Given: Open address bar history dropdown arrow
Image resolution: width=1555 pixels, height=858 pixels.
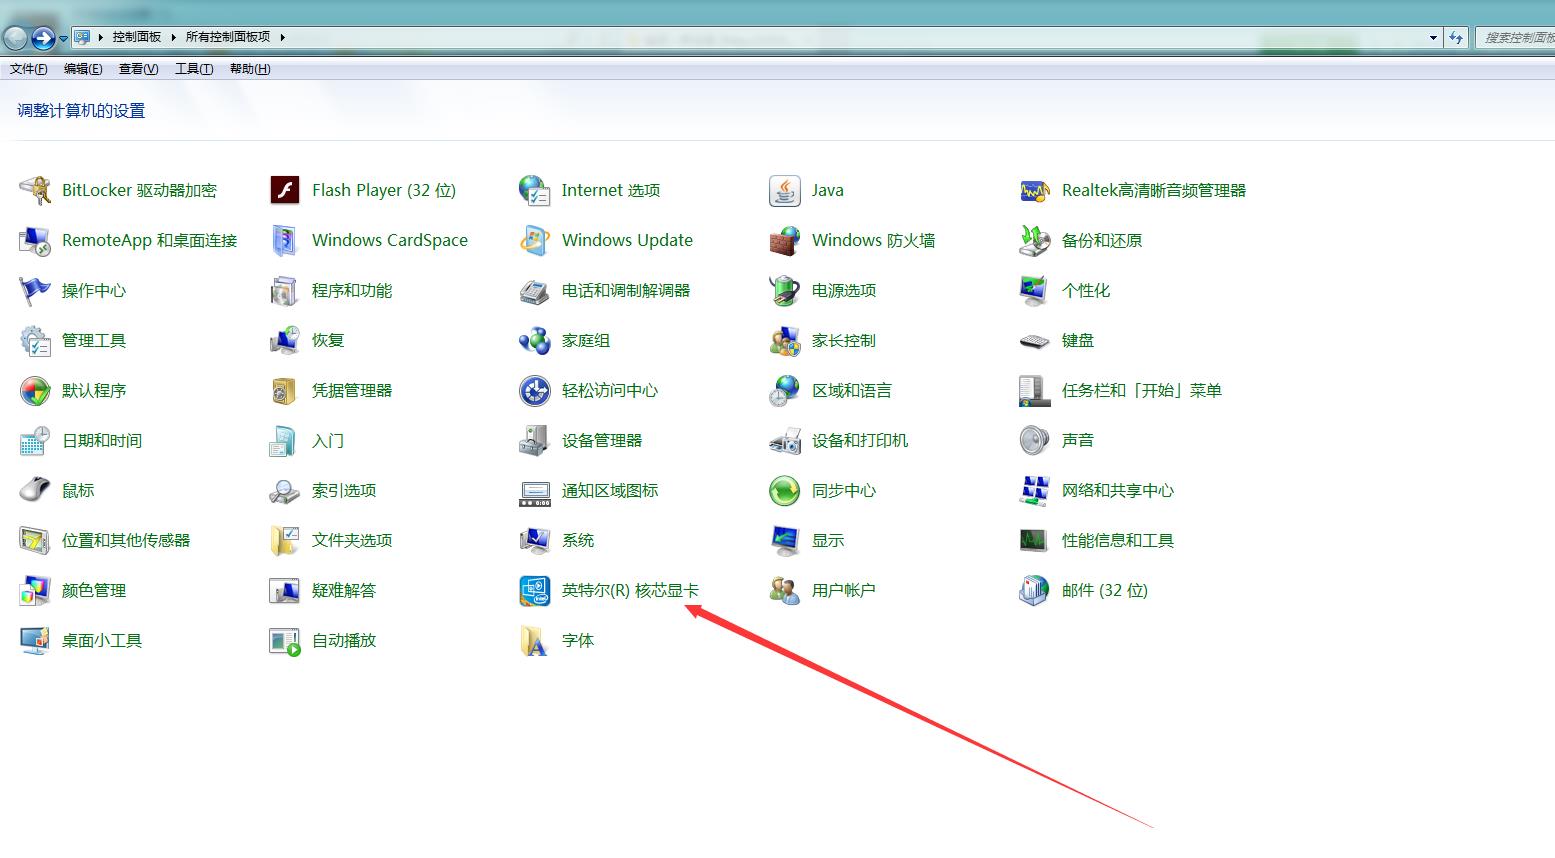Looking at the screenshot, I should point(1434,38).
